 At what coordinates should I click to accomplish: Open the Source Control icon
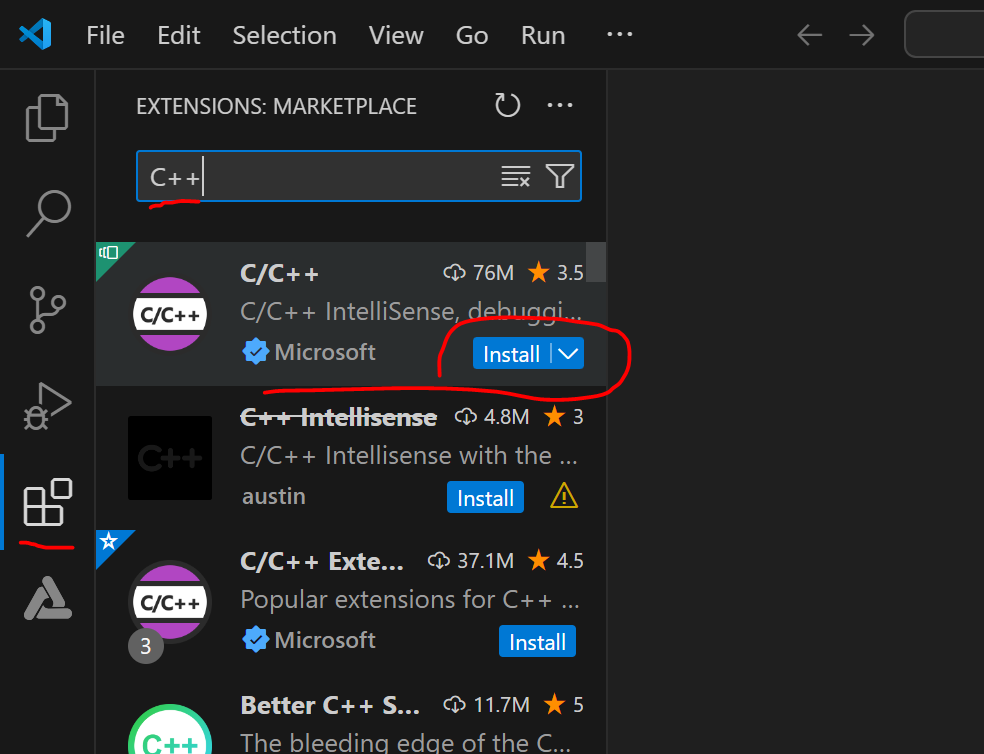point(46,310)
